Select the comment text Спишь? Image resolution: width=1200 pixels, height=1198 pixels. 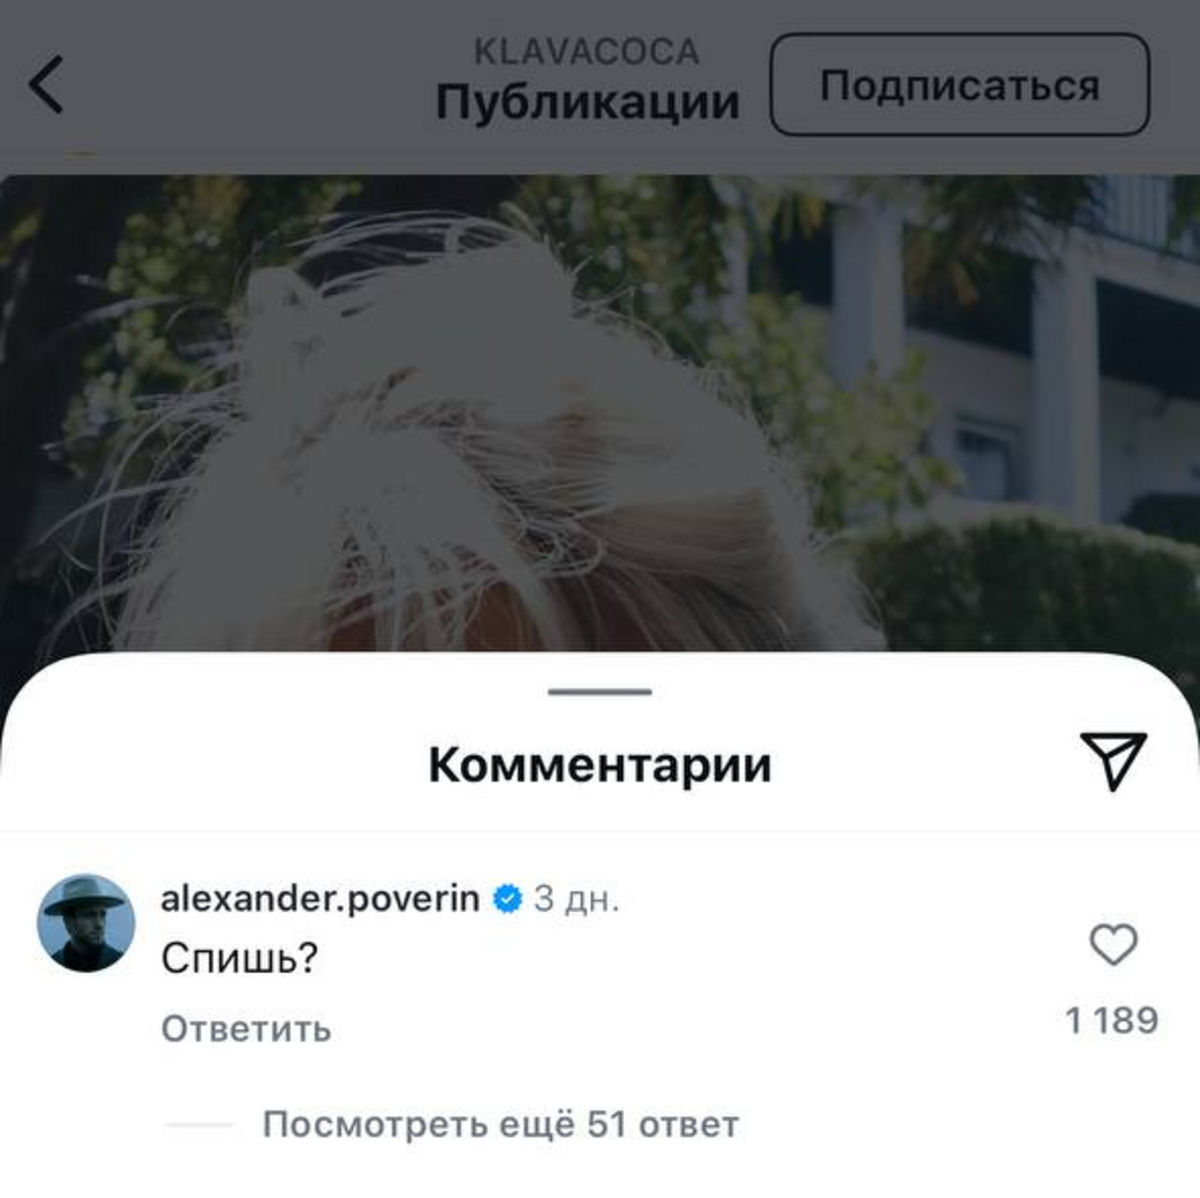point(239,959)
